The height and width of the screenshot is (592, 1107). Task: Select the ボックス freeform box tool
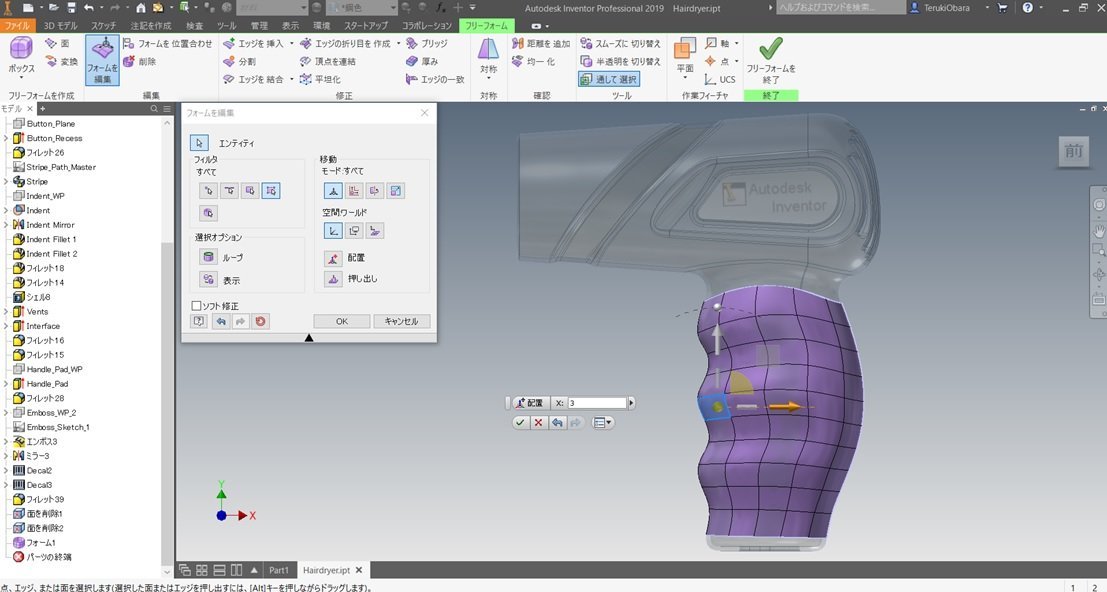[21, 55]
